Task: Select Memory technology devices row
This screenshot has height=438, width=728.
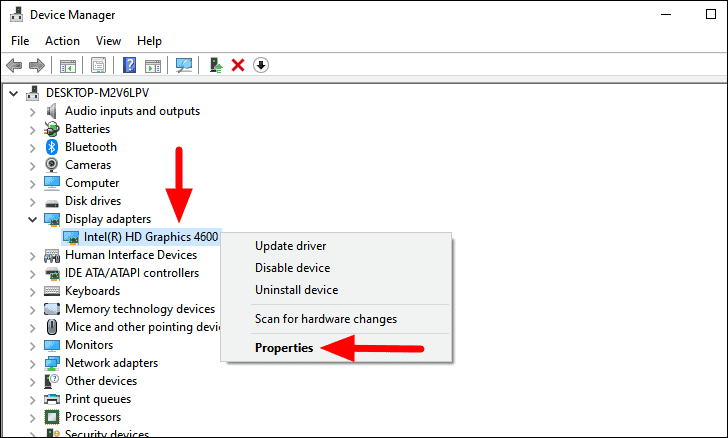Action: pyautogui.click(x=140, y=309)
